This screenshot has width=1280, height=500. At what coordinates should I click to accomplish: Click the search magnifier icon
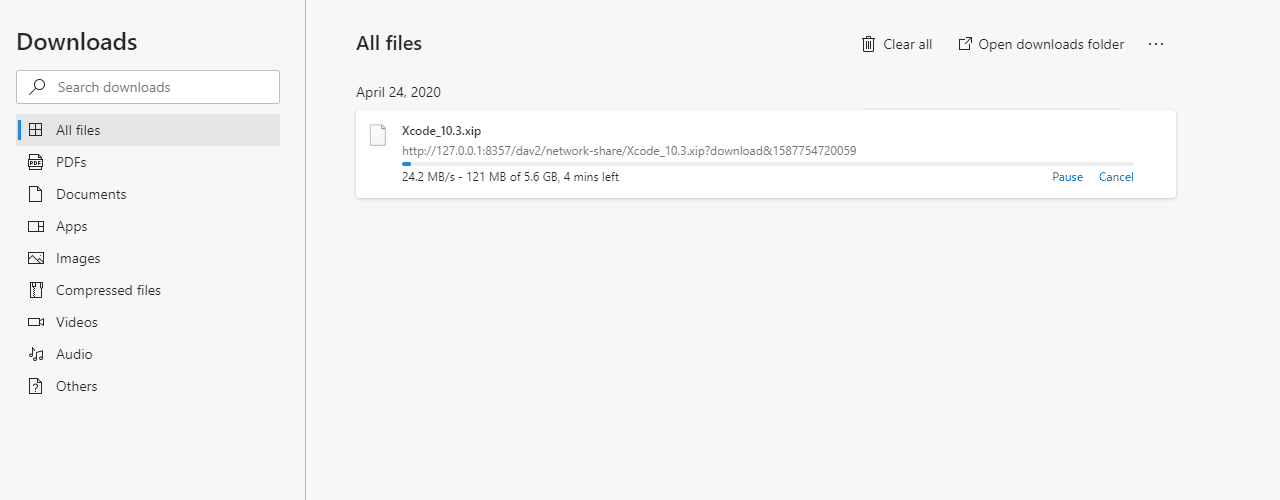[x=37, y=87]
